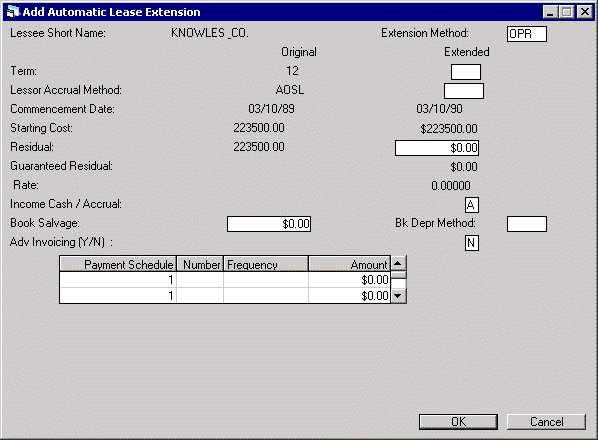This screenshot has height=440, width=598.
Task: Select the Bk Depr Method field
Action: click(527, 224)
